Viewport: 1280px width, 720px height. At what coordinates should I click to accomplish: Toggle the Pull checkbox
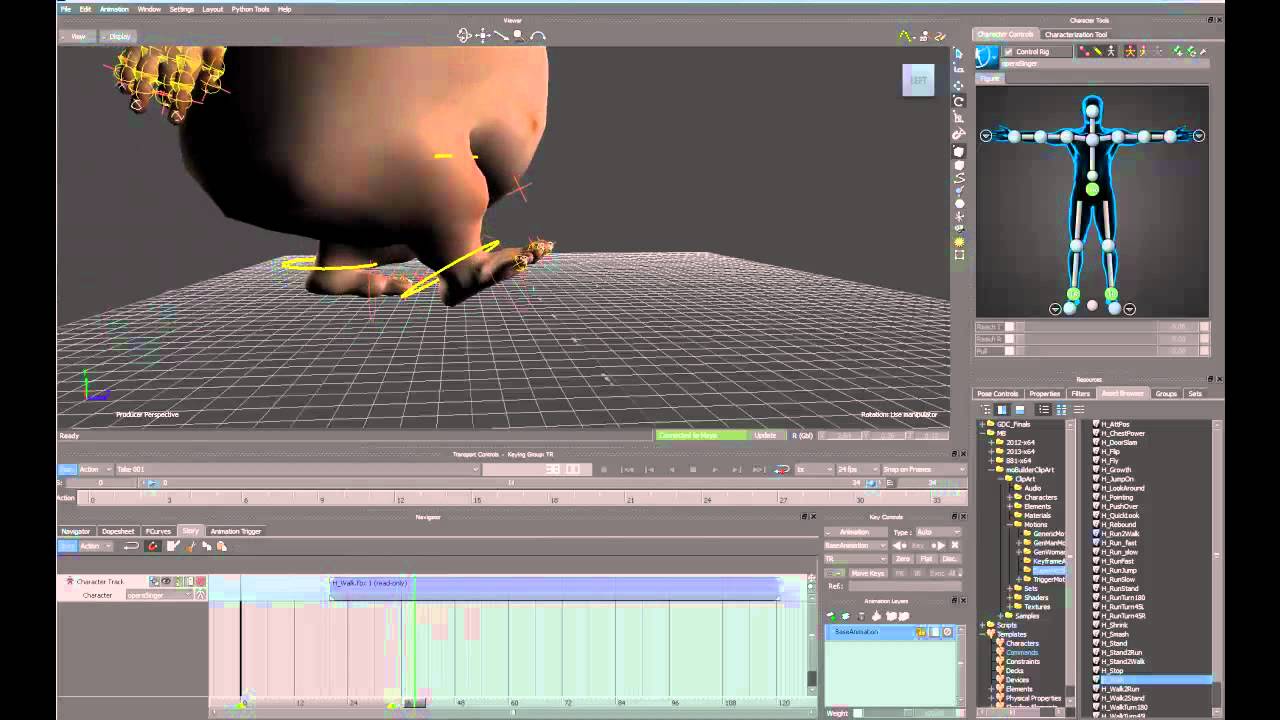point(1009,351)
